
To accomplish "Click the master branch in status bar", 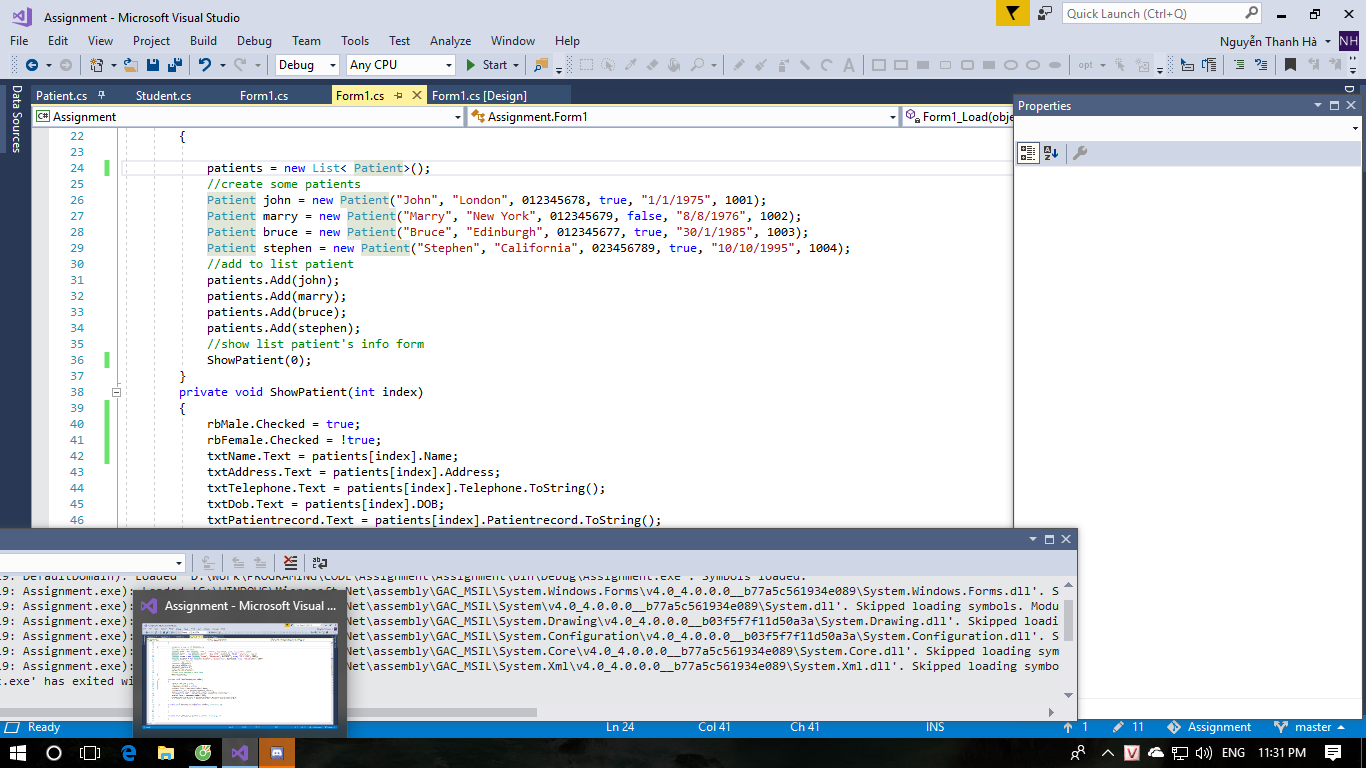I will (x=1313, y=727).
